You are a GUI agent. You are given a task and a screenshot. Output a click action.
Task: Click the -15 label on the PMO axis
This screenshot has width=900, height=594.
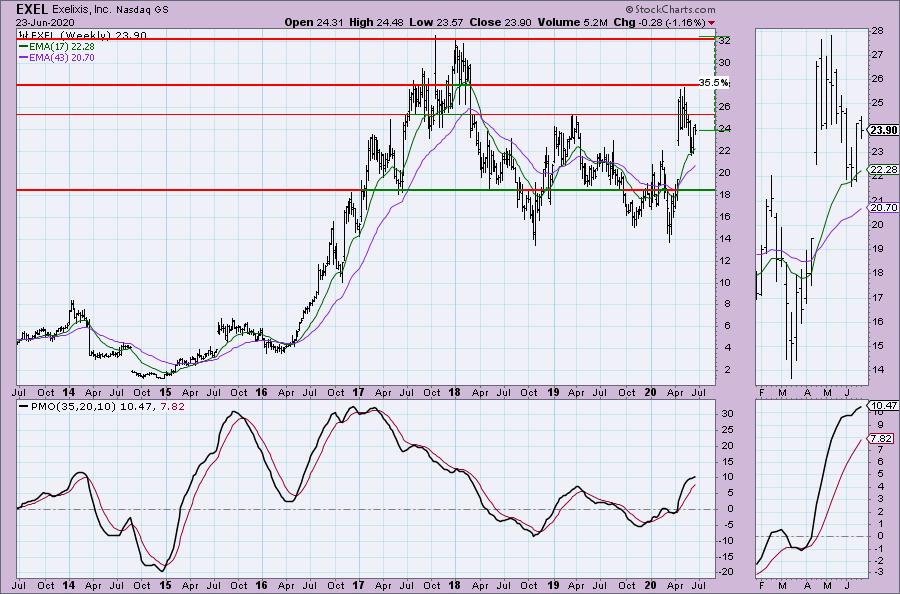point(726,556)
